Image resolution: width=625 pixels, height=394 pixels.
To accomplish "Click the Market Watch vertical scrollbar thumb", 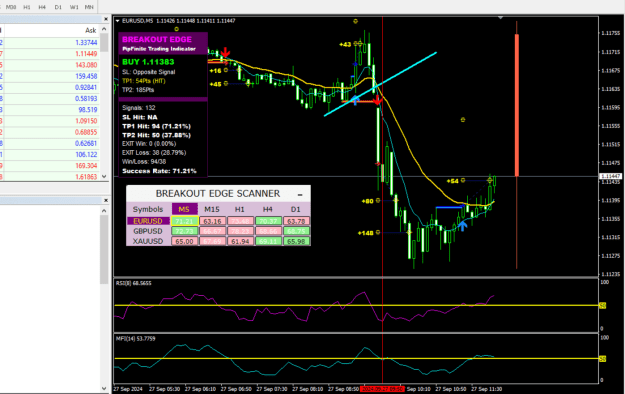I will (104, 42).
